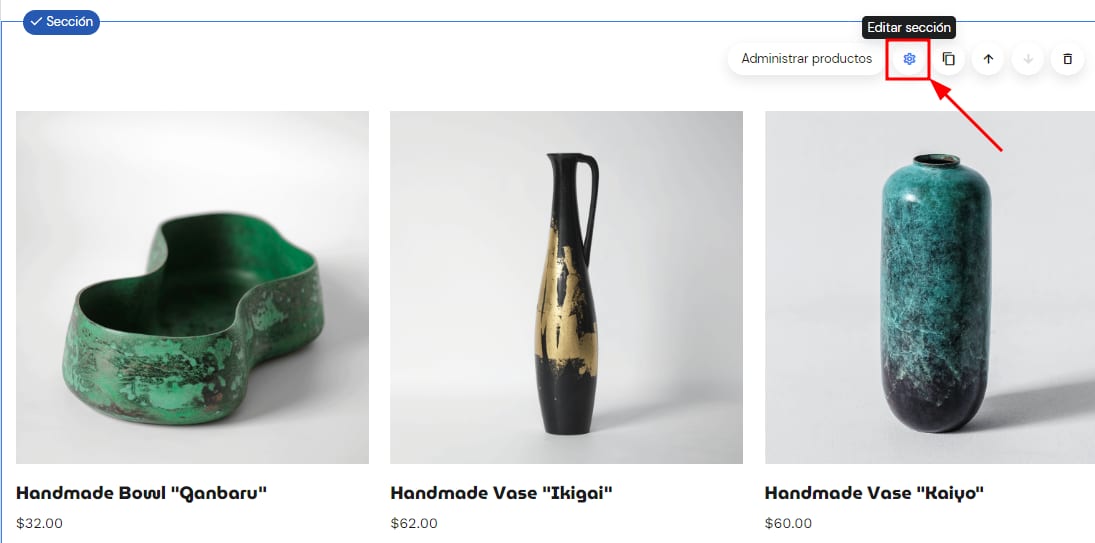The image size is (1095, 543).
Task: Click the $32.00 price
Action: pyautogui.click(x=39, y=523)
